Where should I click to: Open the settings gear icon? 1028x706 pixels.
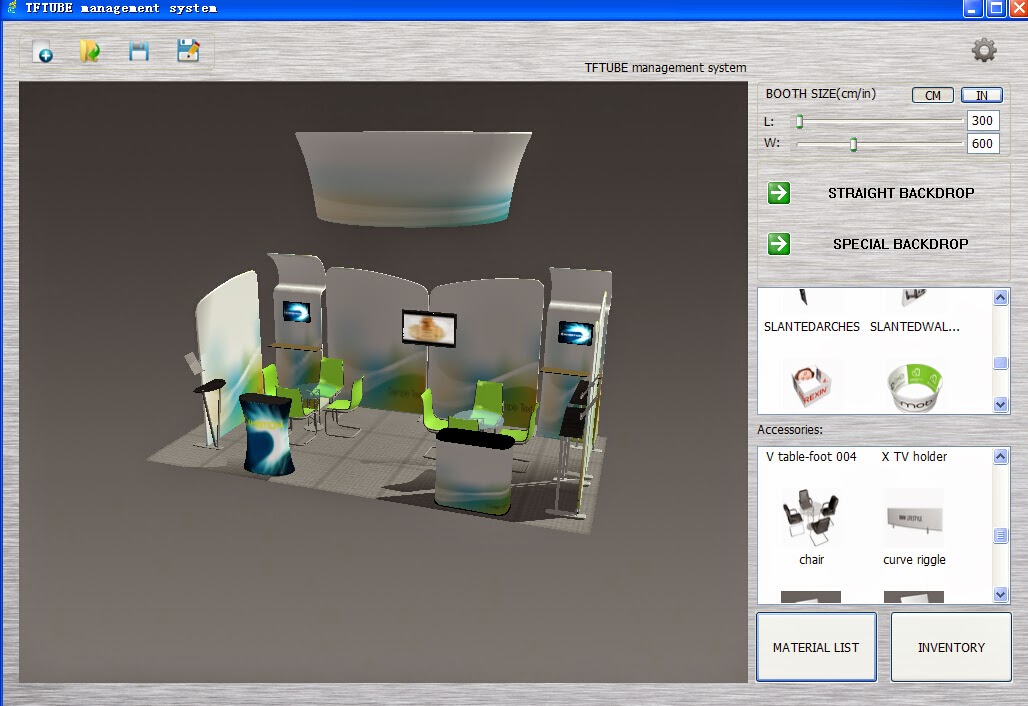tap(982, 48)
